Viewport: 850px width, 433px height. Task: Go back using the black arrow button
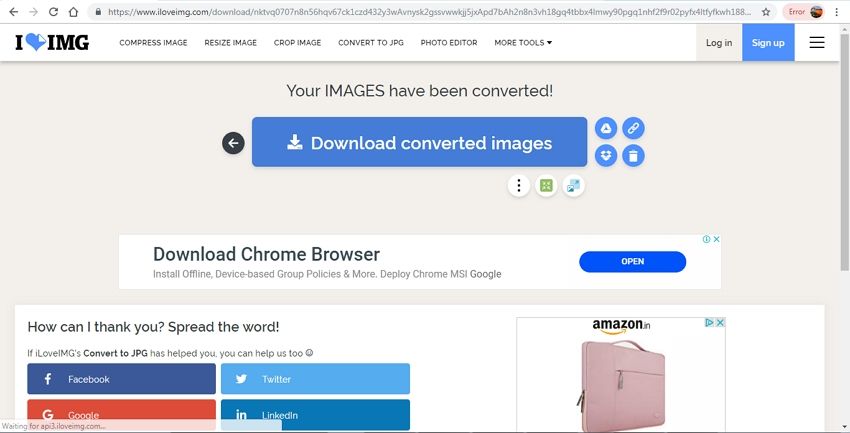tap(233, 143)
